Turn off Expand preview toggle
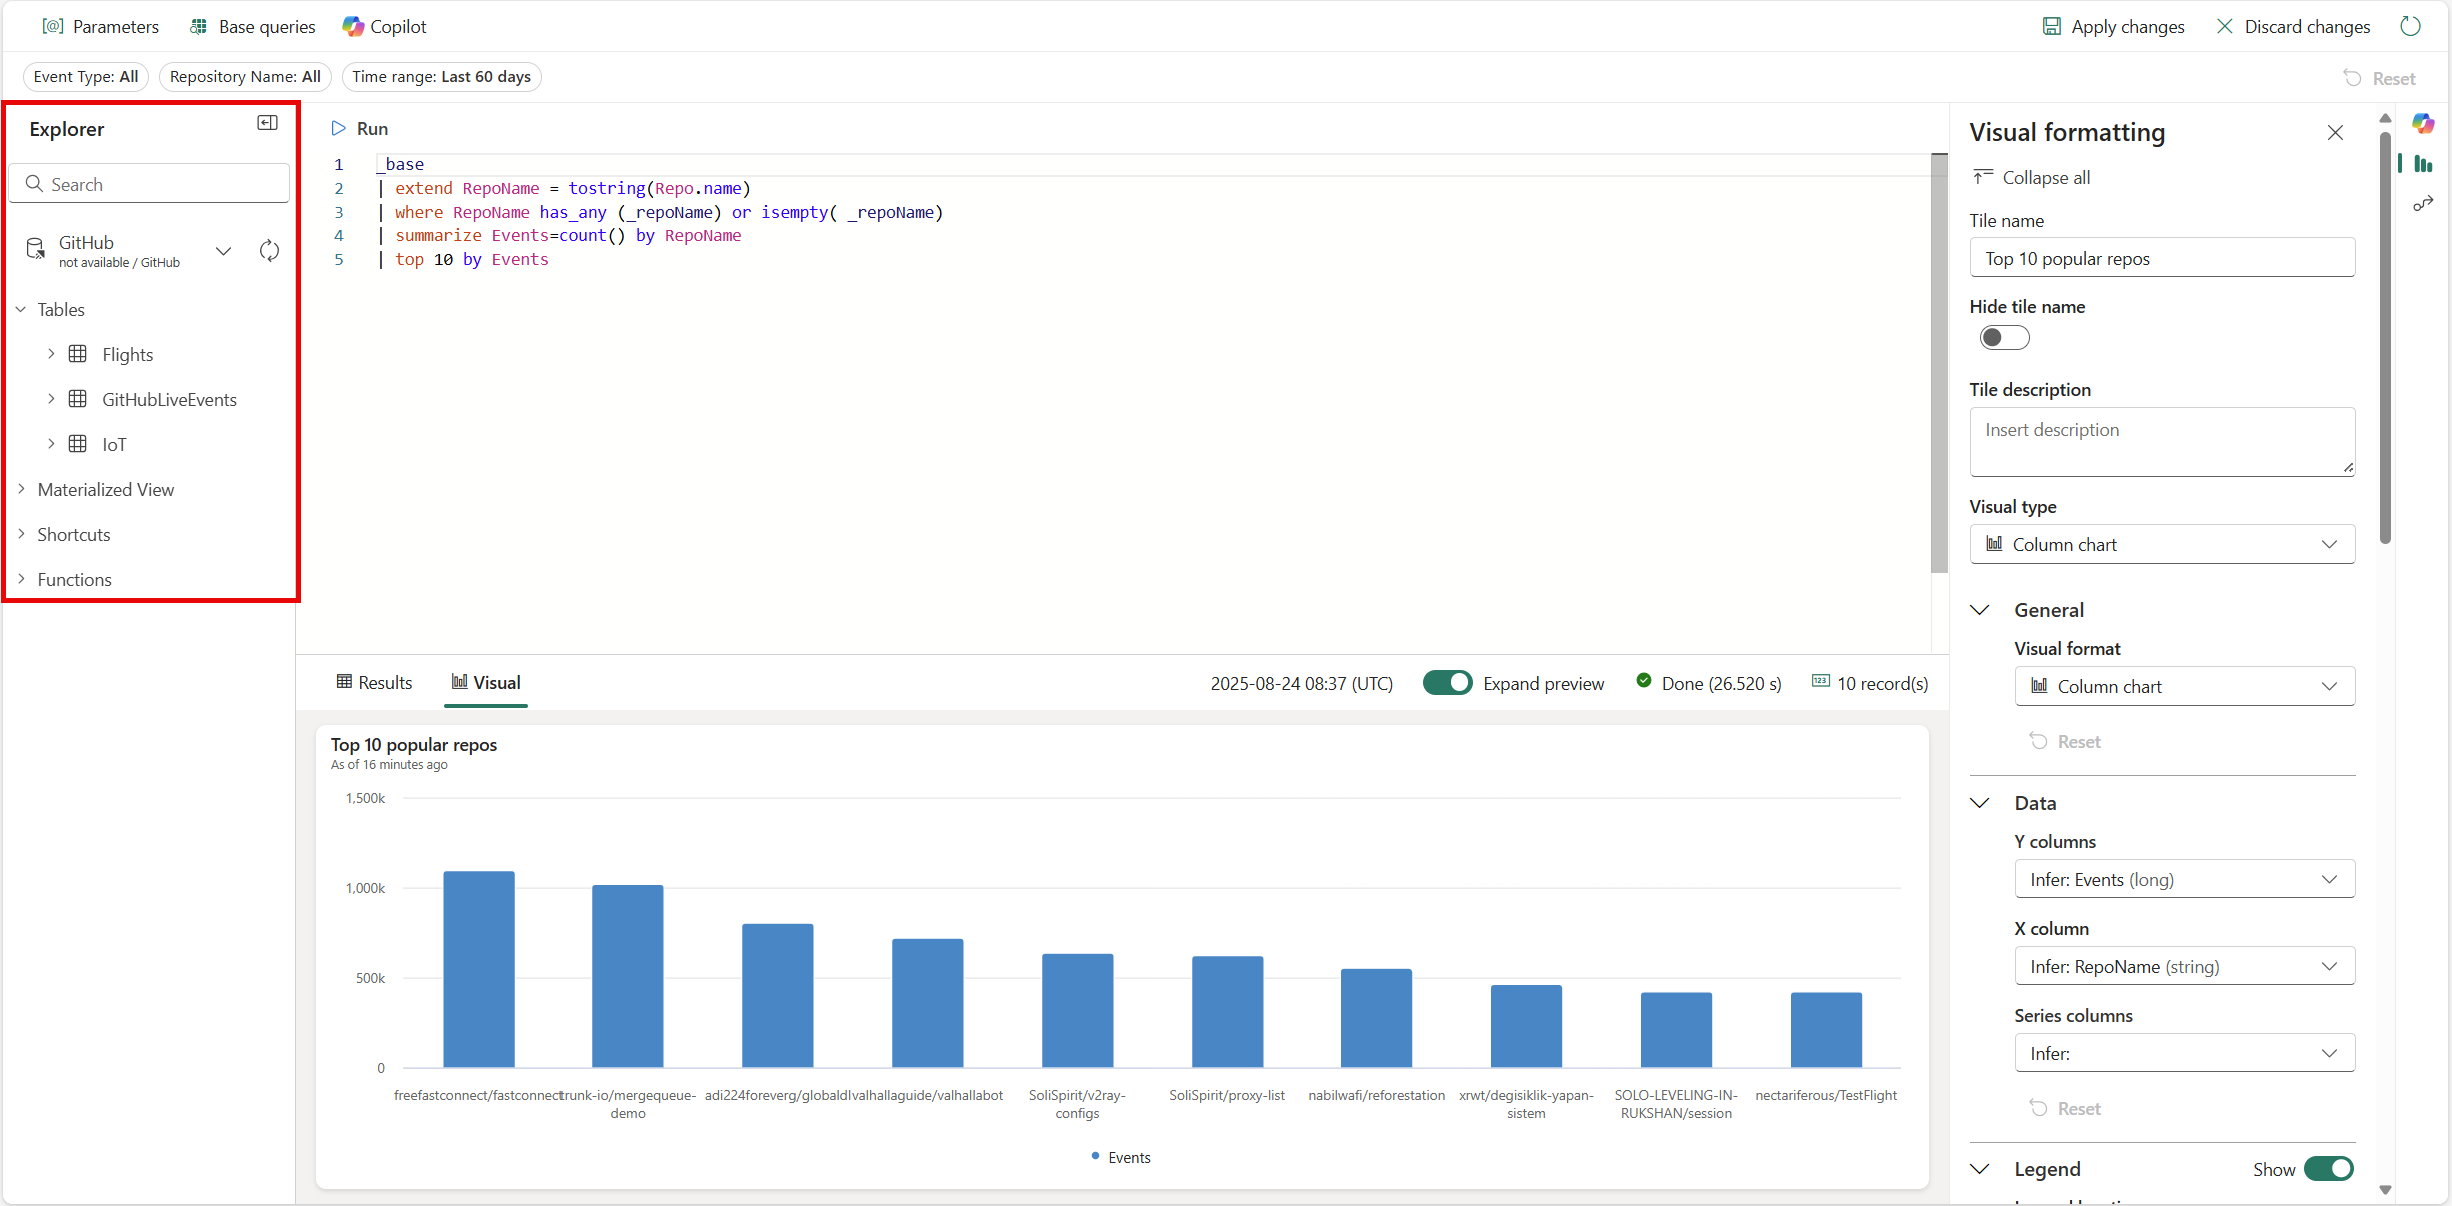2452x1206 pixels. (x=1447, y=683)
